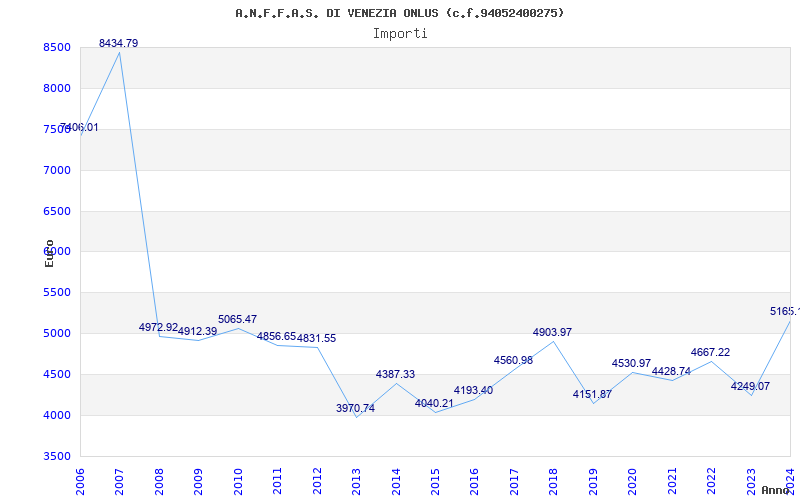Select the 2007 x-axis year label
800x500 pixels.
pos(119,482)
